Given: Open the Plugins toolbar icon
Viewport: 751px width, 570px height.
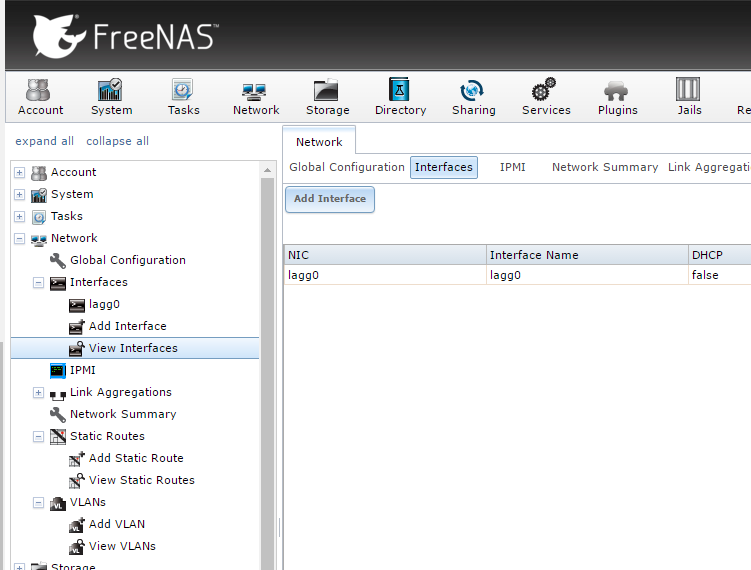Looking at the screenshot, I should (x=617, y=97).
